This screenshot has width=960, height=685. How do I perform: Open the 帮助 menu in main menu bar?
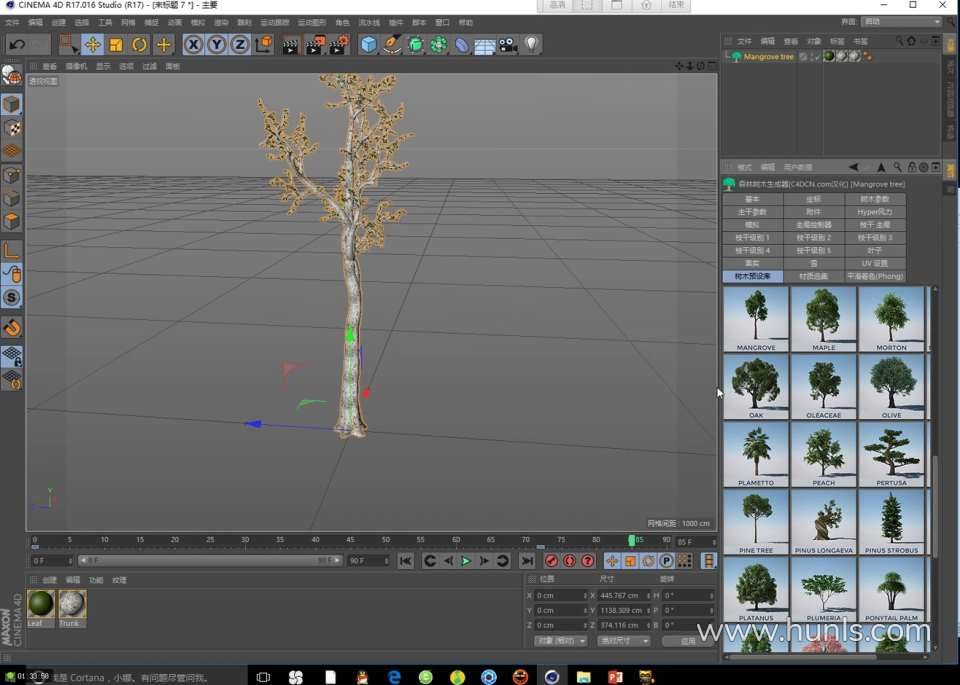pos(466,23)
